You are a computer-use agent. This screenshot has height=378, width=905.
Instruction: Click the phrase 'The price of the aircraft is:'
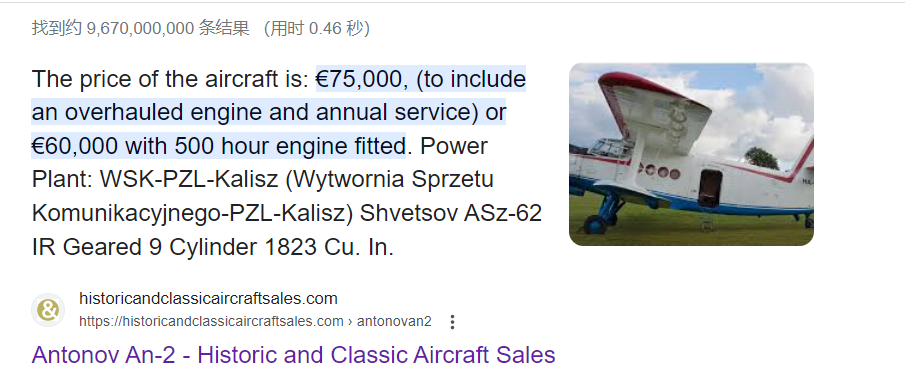(x=170, y=79)
